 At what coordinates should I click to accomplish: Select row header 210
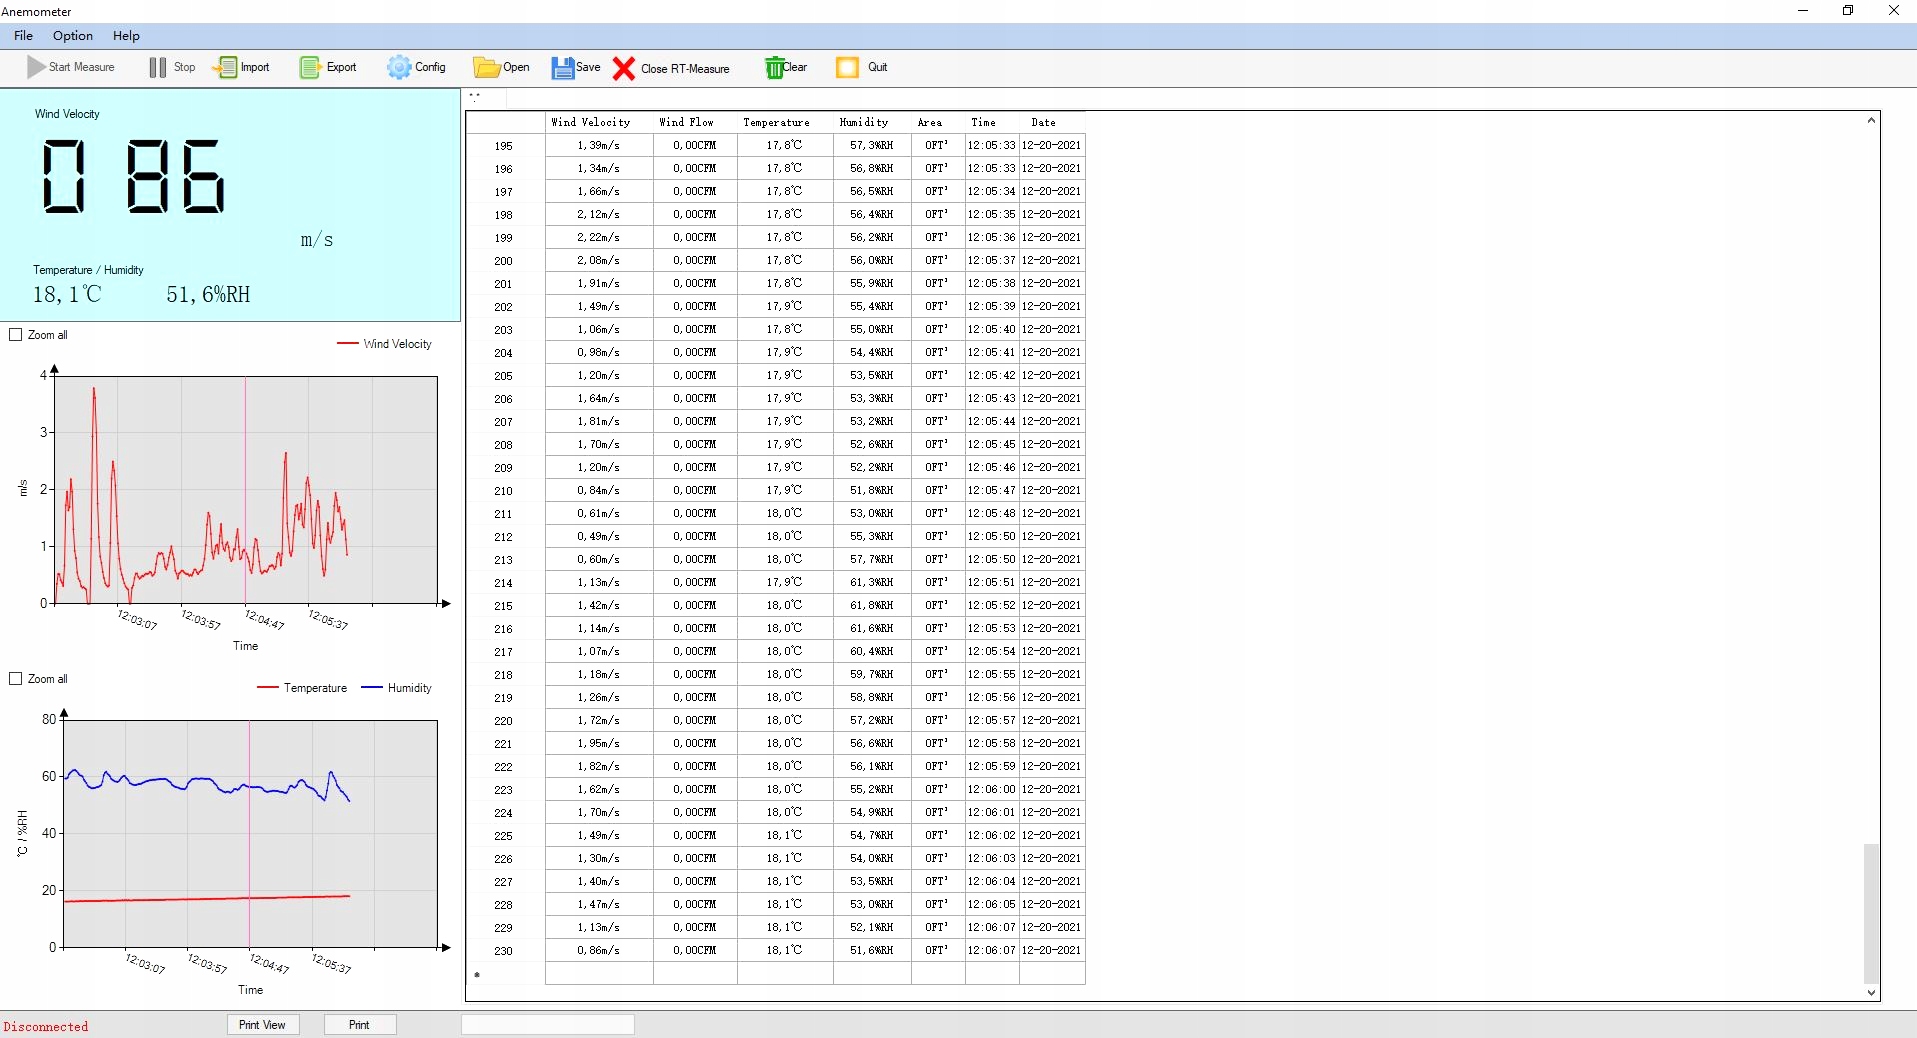pos(506,491)
